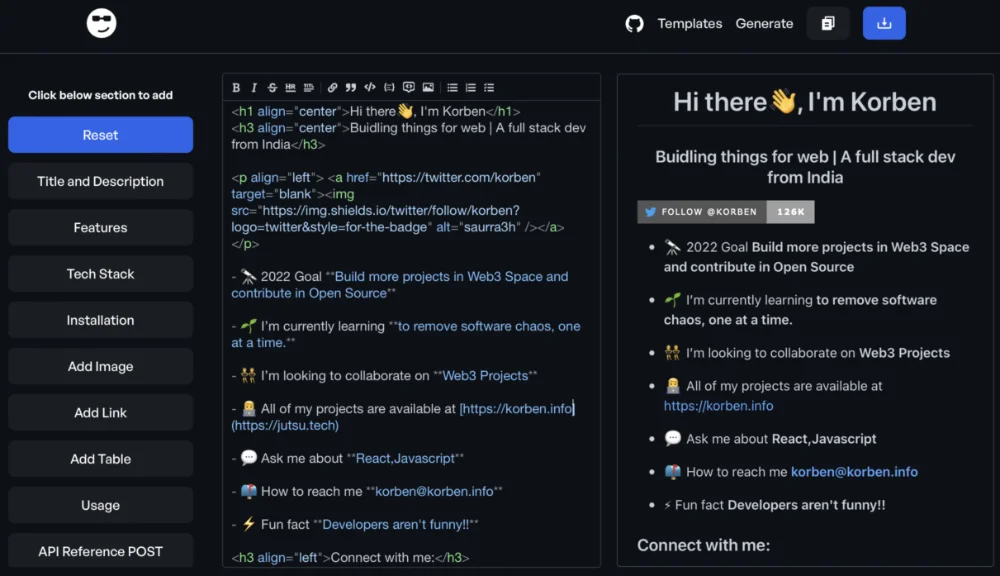The height and width of the screenshot is (576, 1000).
Task: Click the 'Connect with me:' line in editor
Action: (x=350, y=558)
